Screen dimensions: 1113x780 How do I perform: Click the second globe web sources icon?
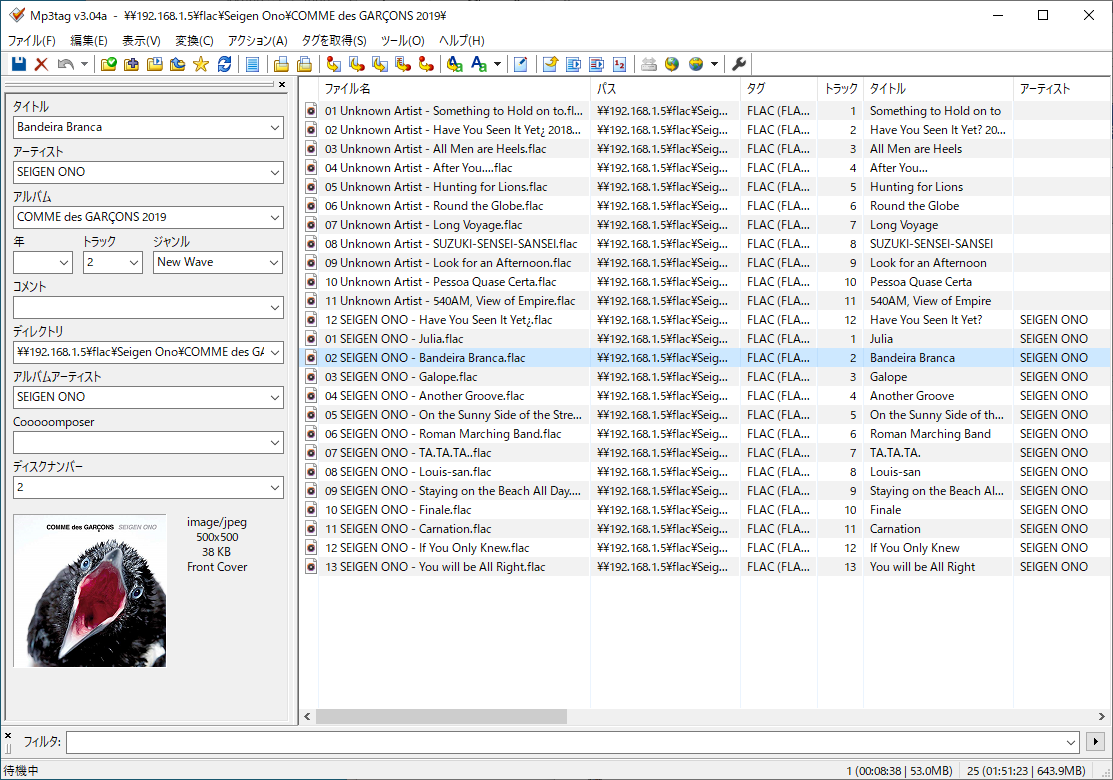coord(696,64)
